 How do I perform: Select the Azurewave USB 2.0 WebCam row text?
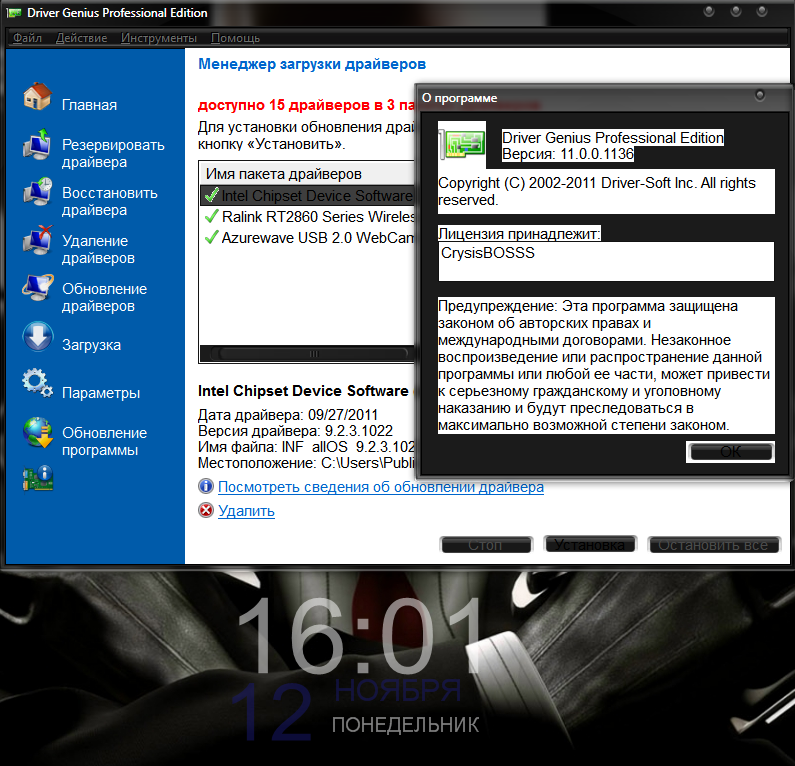[x=318, y=237]
